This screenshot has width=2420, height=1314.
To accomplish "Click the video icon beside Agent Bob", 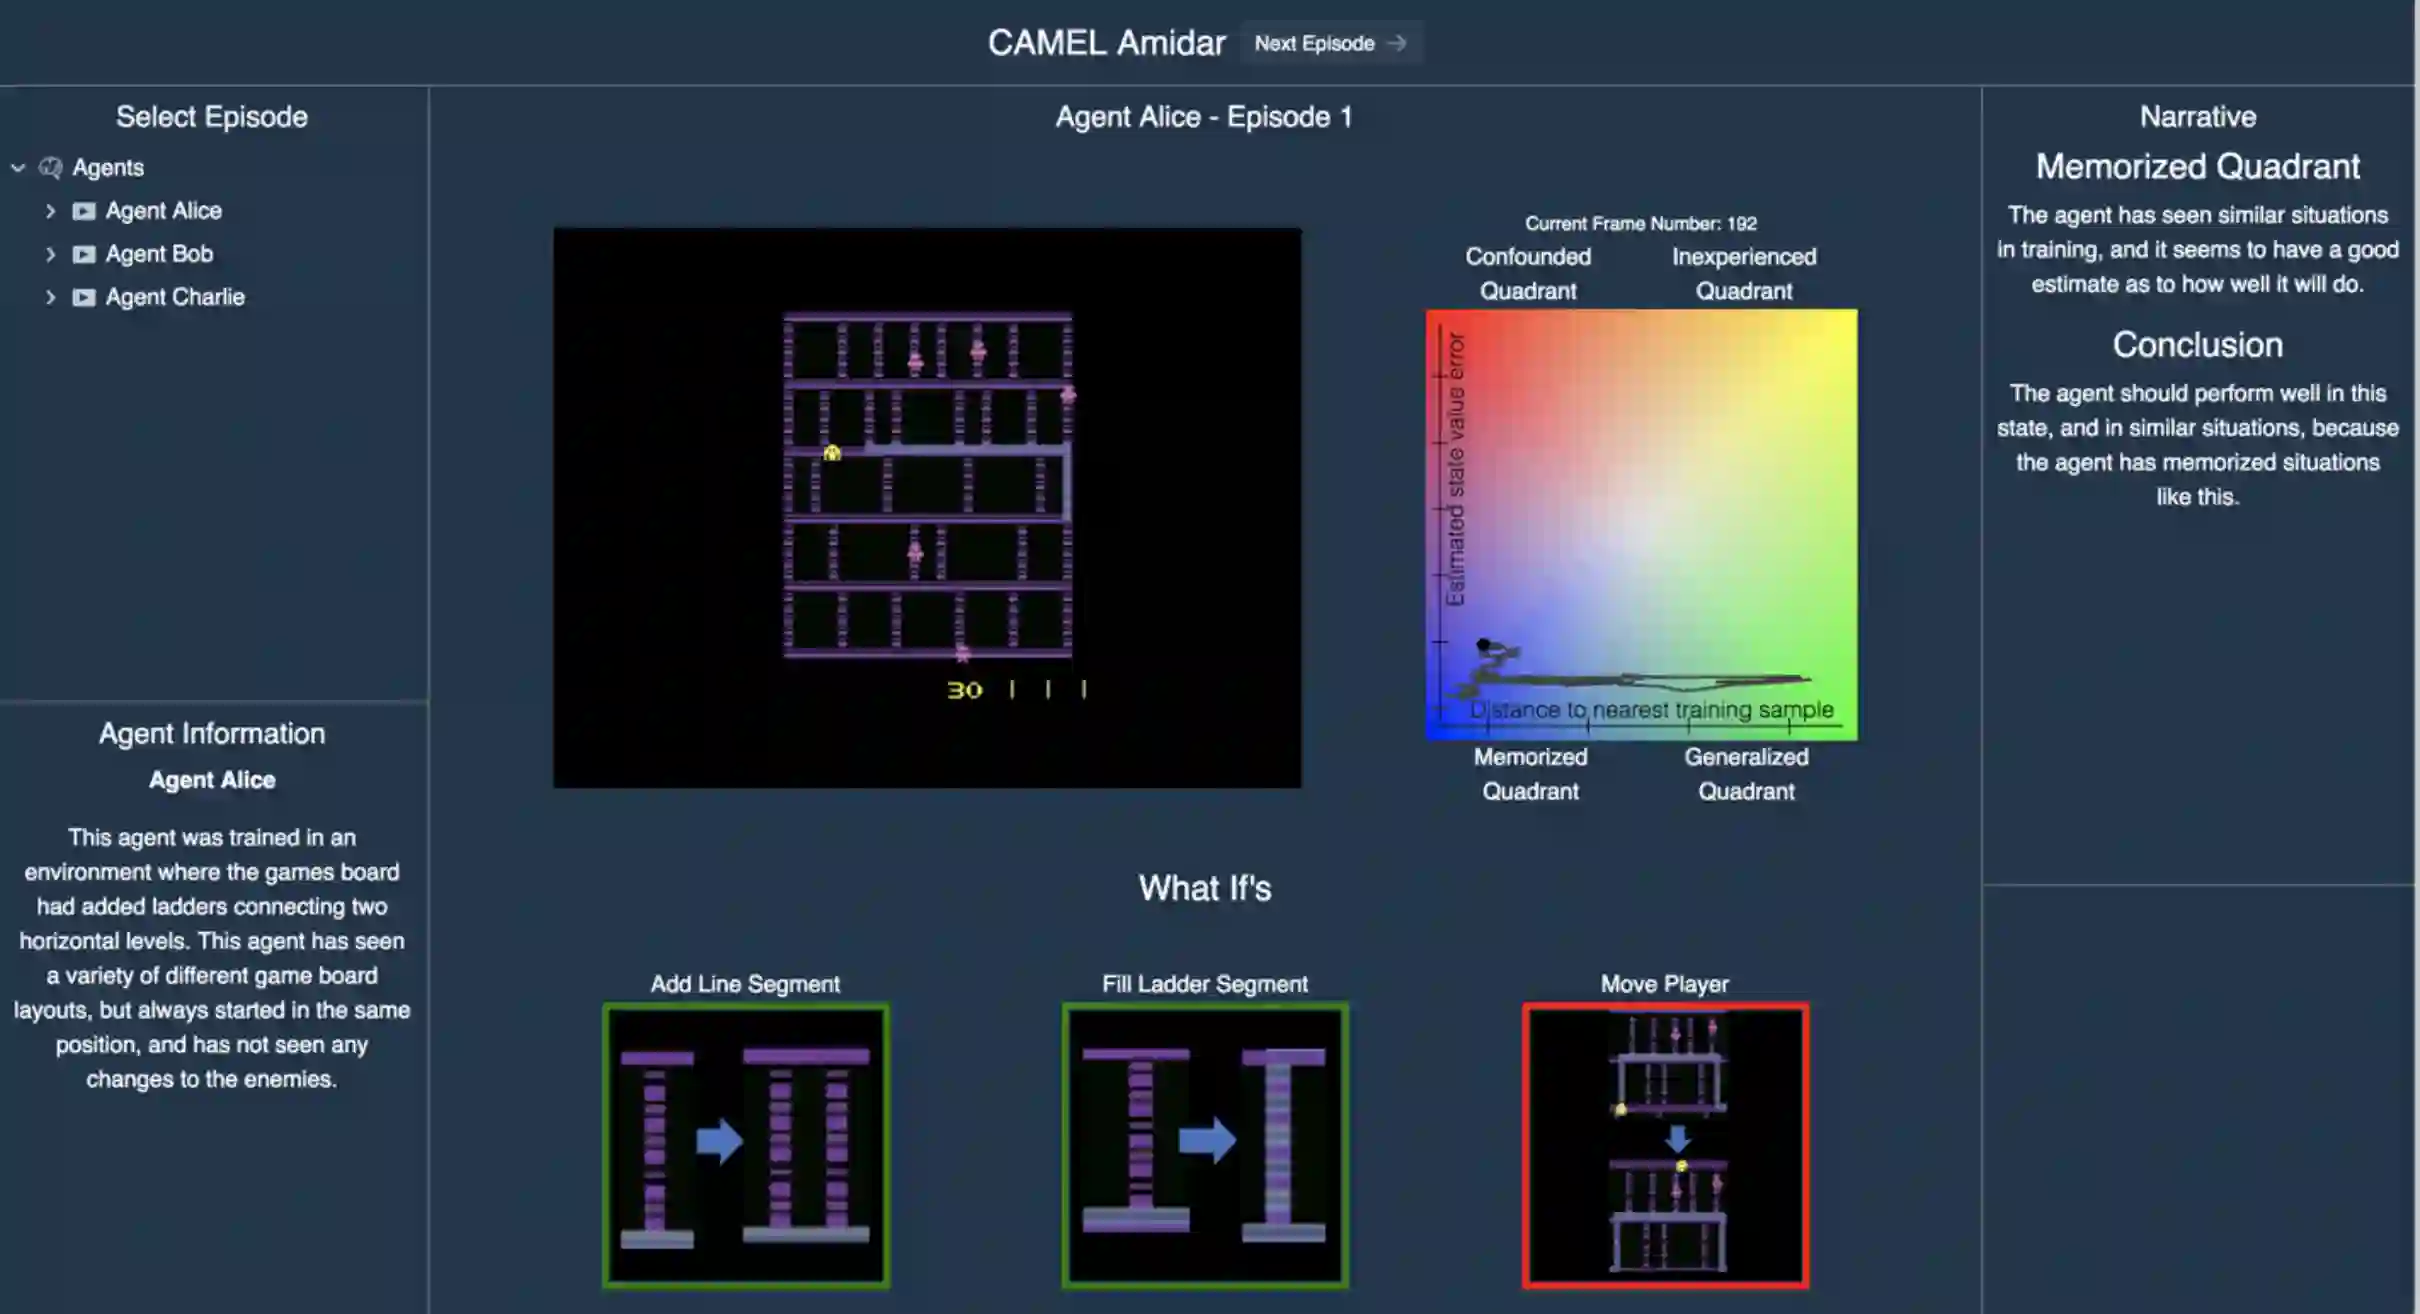I will [84, 254].
